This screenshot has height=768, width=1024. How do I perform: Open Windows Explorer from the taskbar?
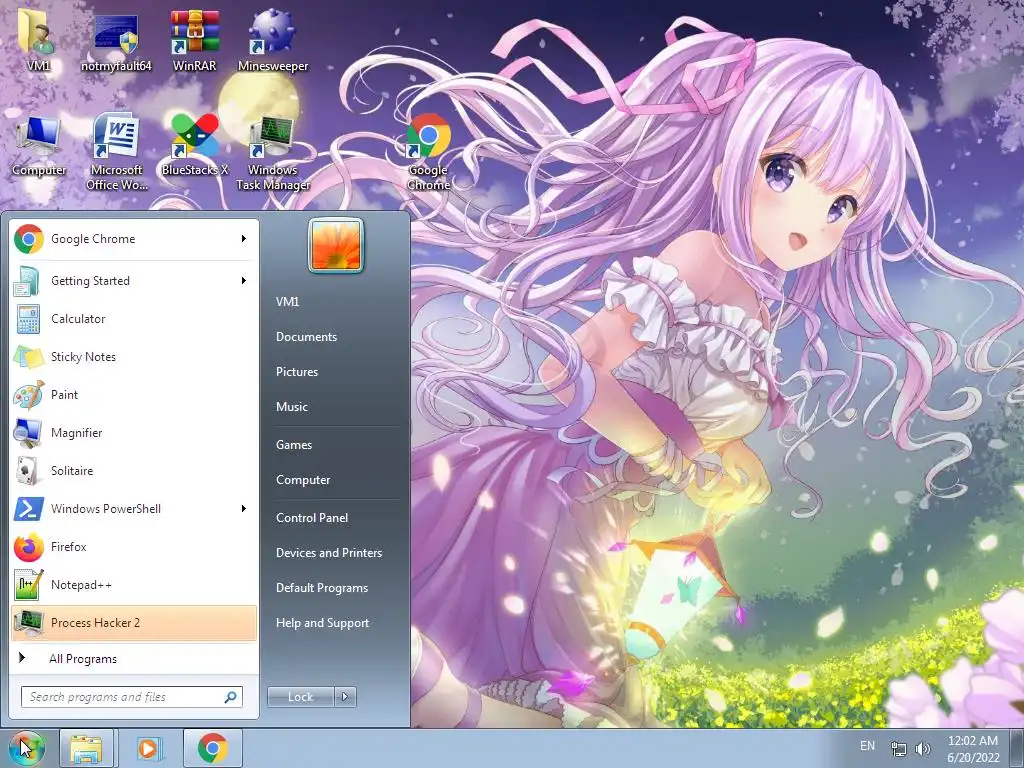pyautogui.click(x=86, y=748)
